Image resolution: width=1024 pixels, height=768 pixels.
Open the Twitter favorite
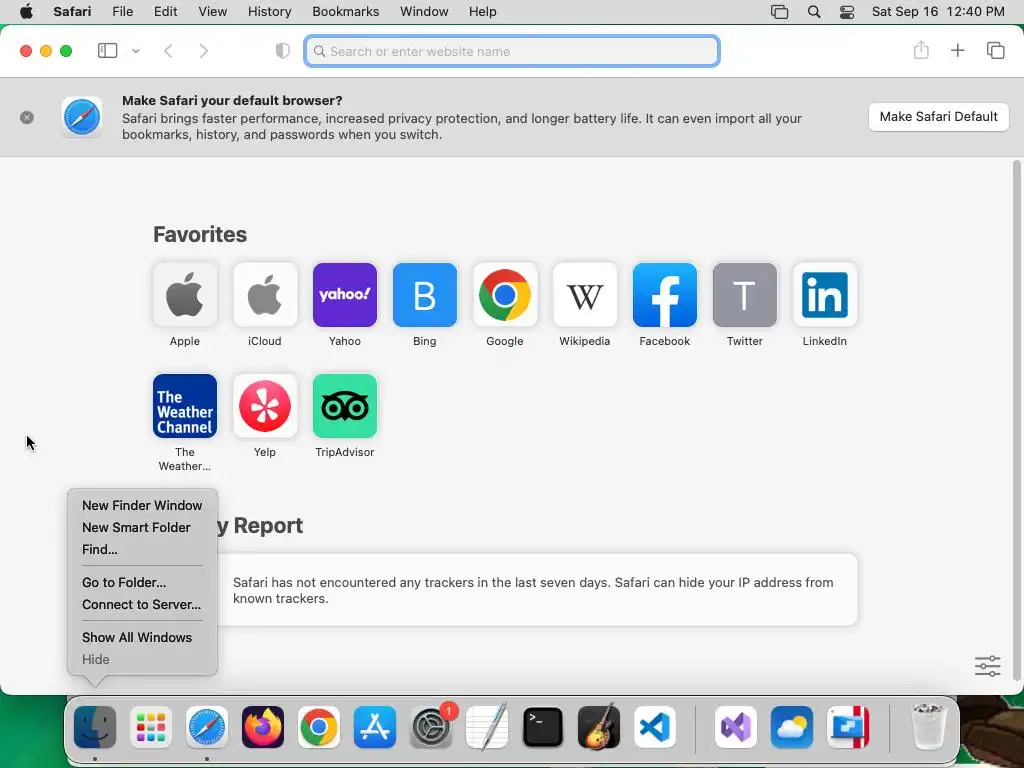(744, 295)
